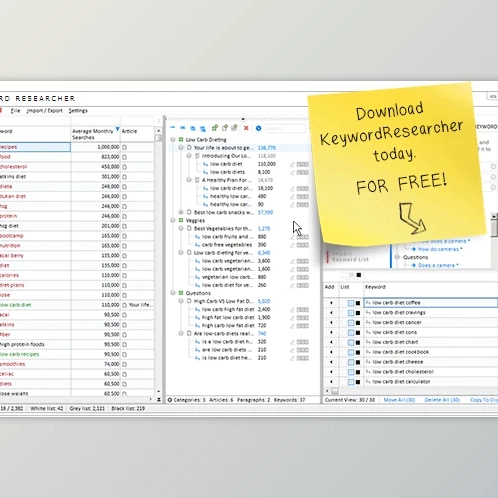Collapse the Questions category in tree
This screenshot has width=498, height=498.
(x=173, y=293)
